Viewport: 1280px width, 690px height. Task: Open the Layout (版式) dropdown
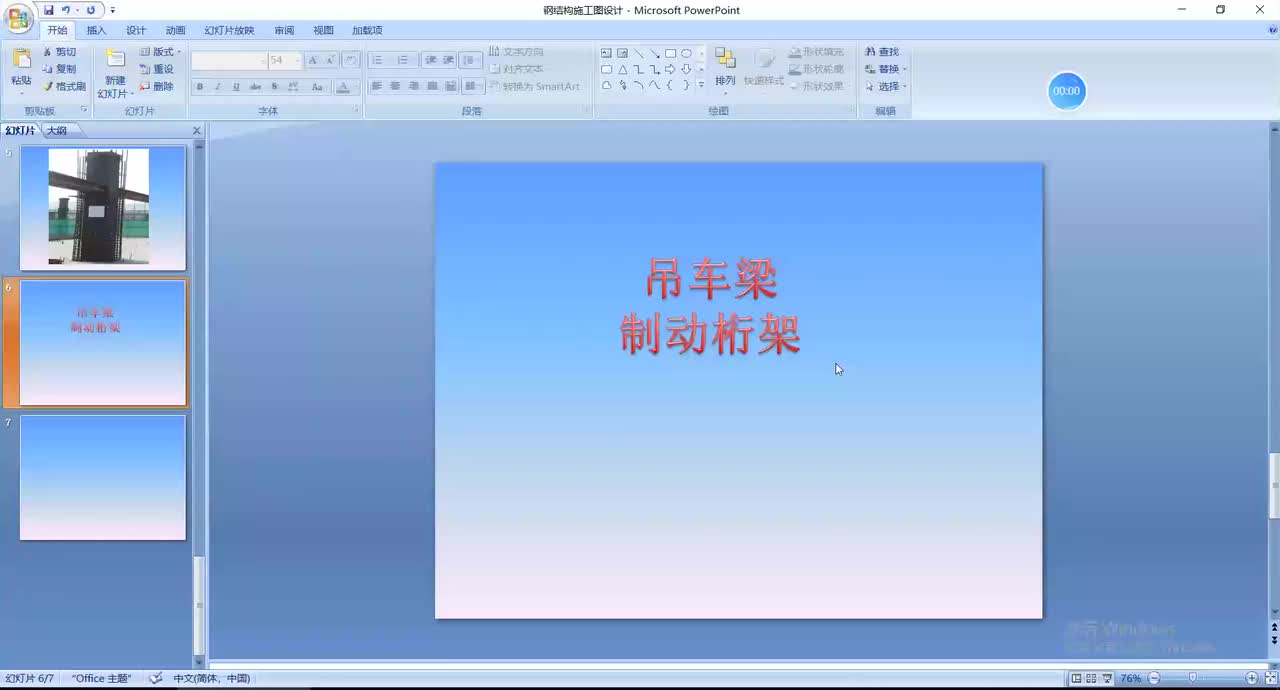160,52
